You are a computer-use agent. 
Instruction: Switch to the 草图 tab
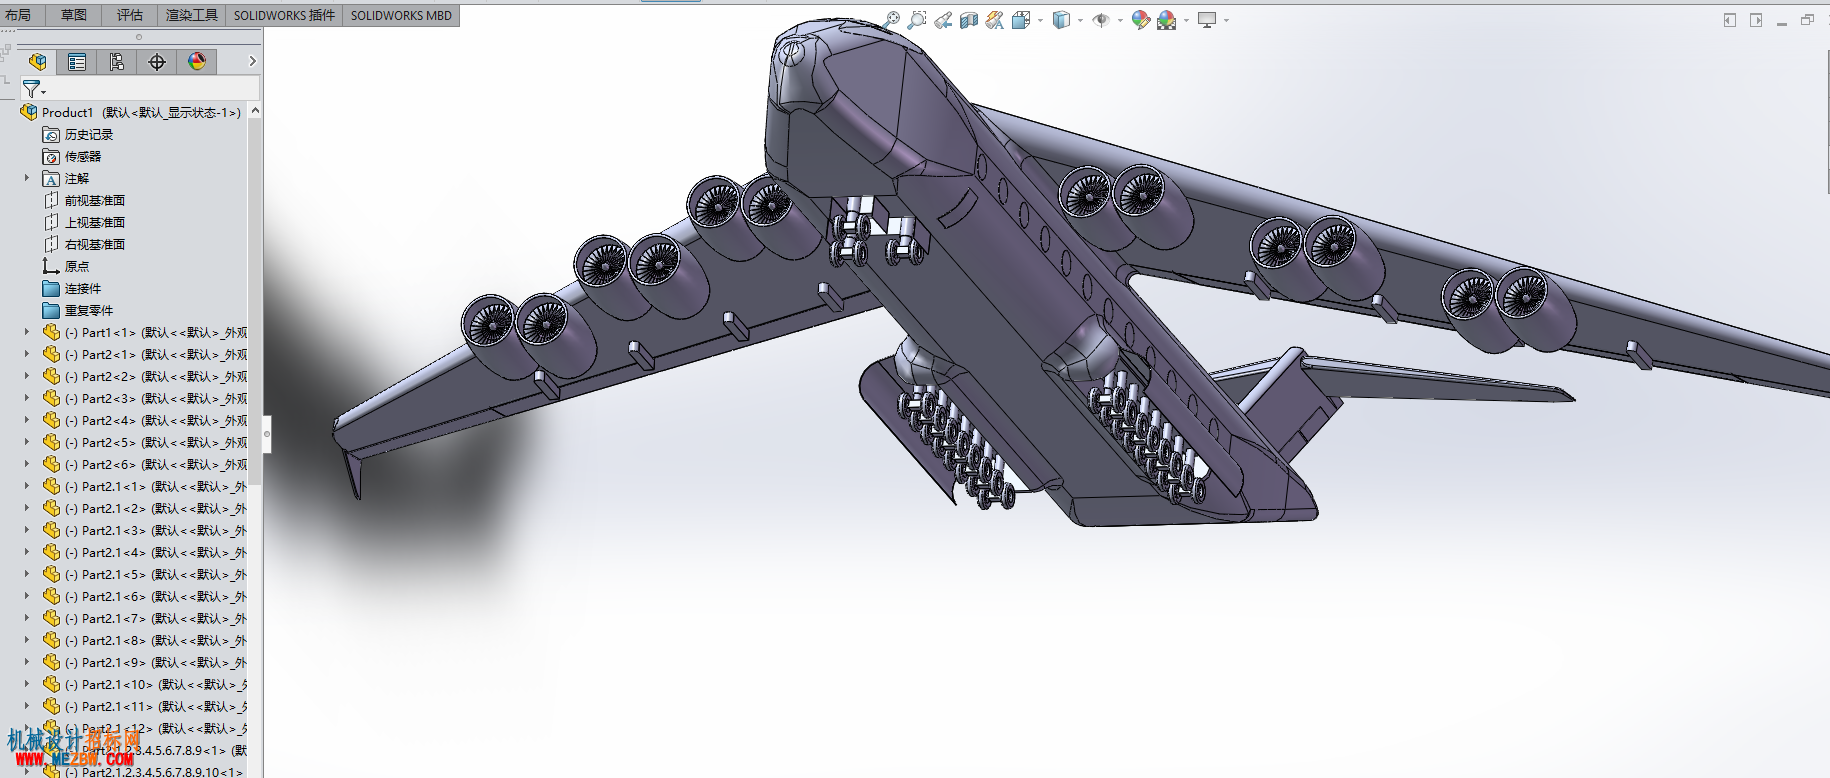point(74,15)
